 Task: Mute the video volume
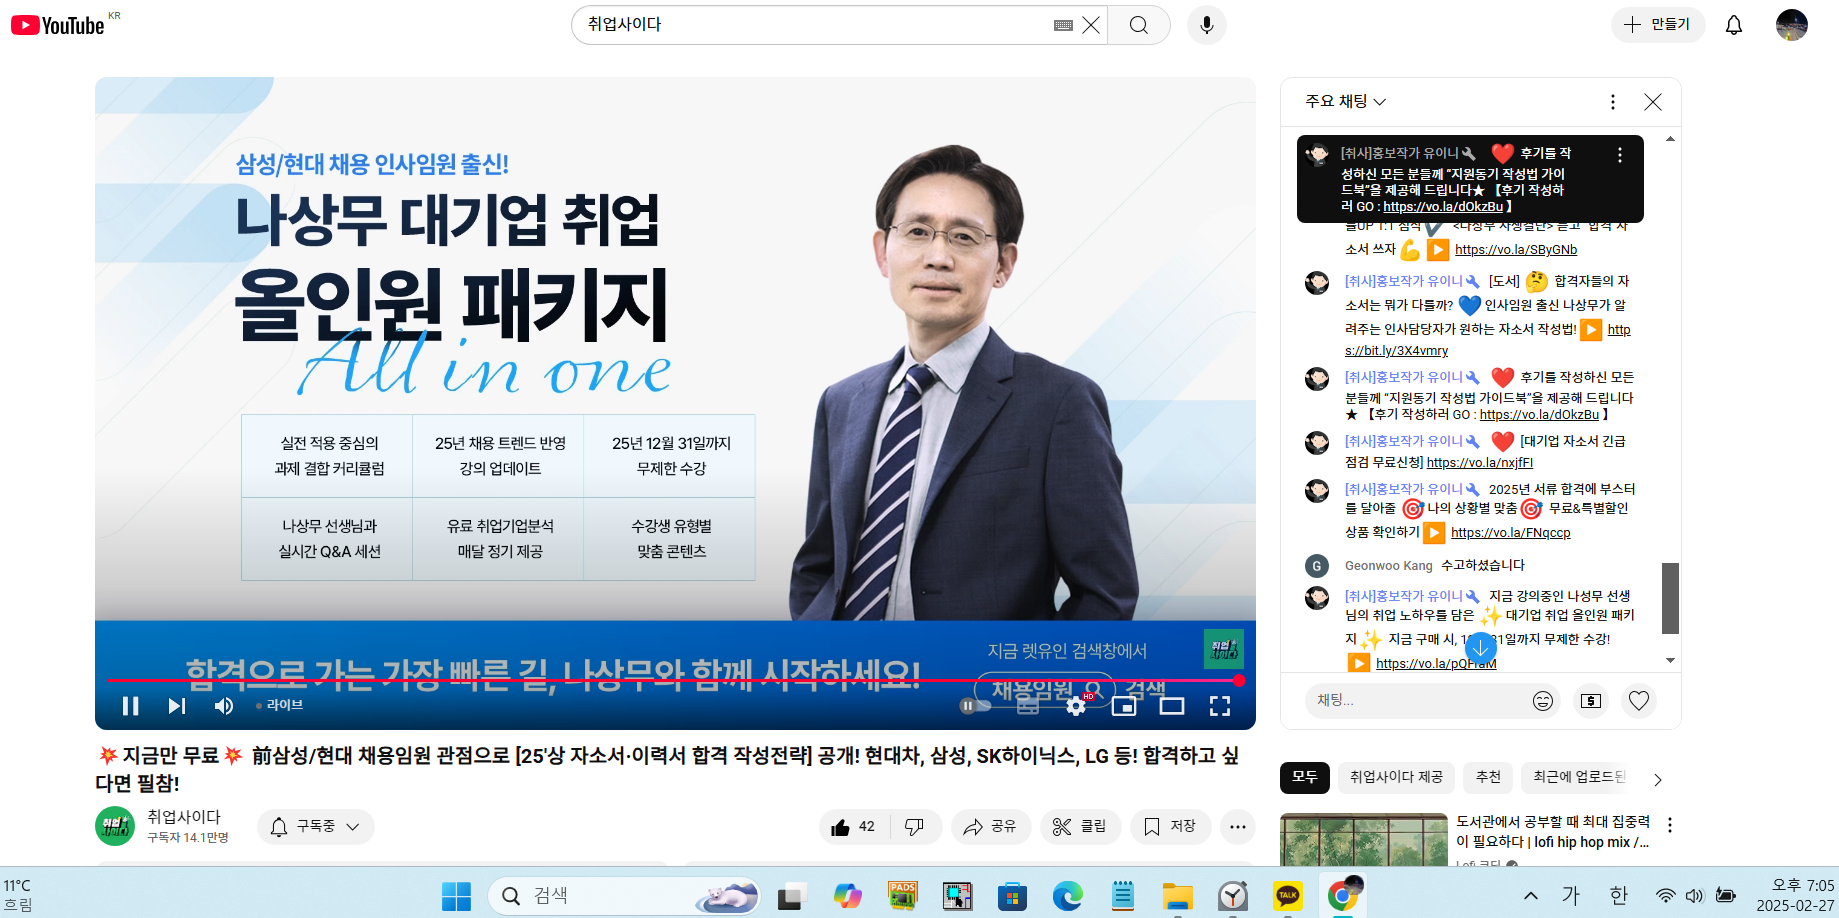224,706
